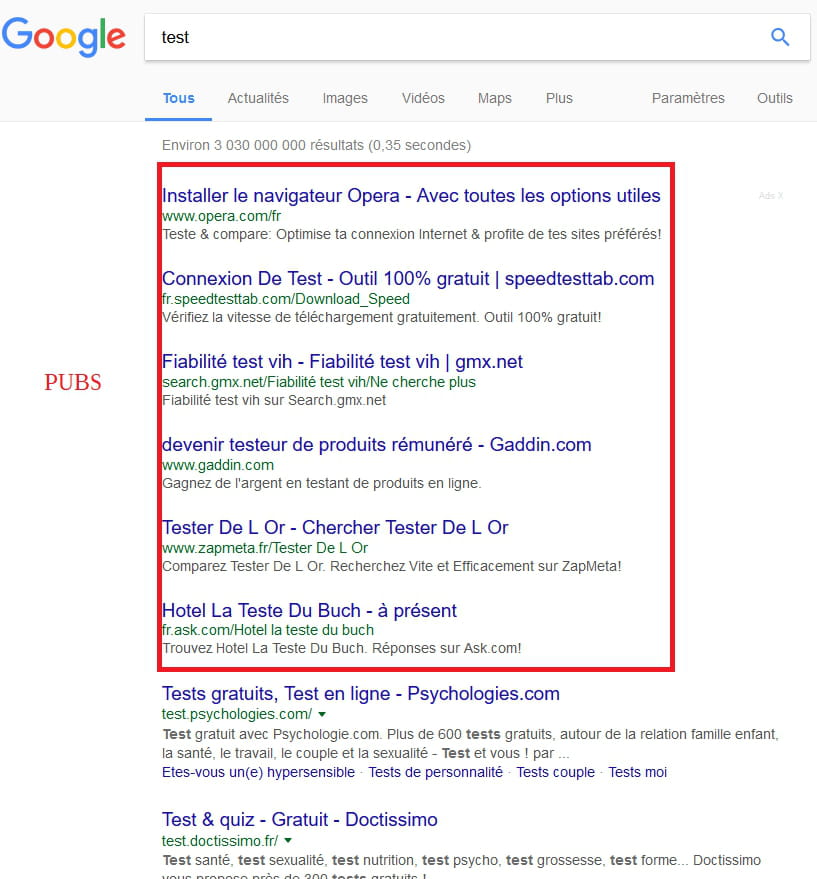Open 'Etes-vous un(e) hypersensible' sitelink
Screen dimensions: 817x879
pos(259,772)
